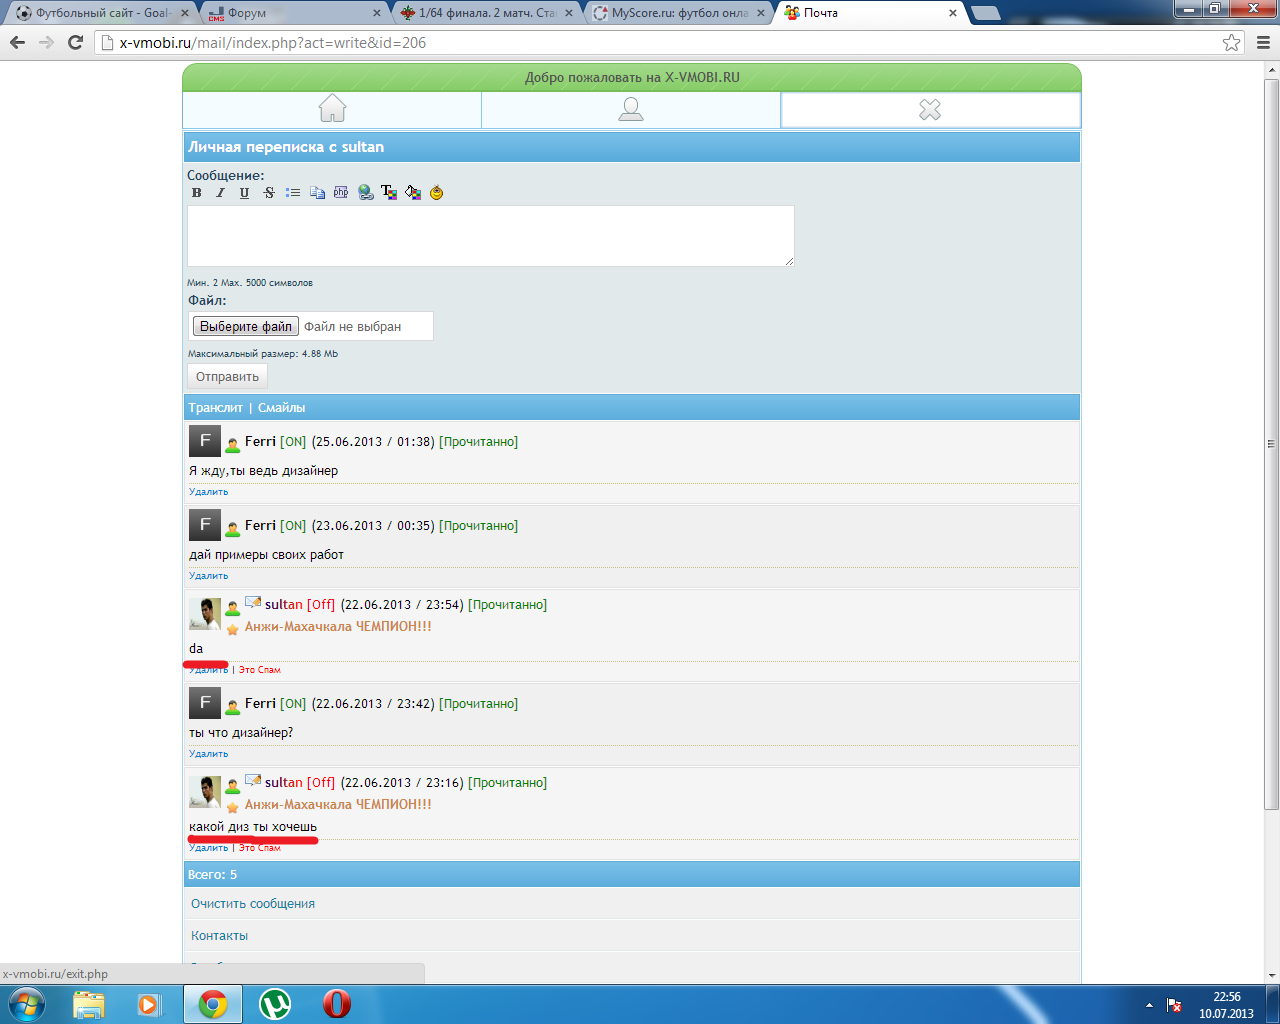Open the Смайлы link
This screenshot has height=1024, width=1280.
point(282,408)
